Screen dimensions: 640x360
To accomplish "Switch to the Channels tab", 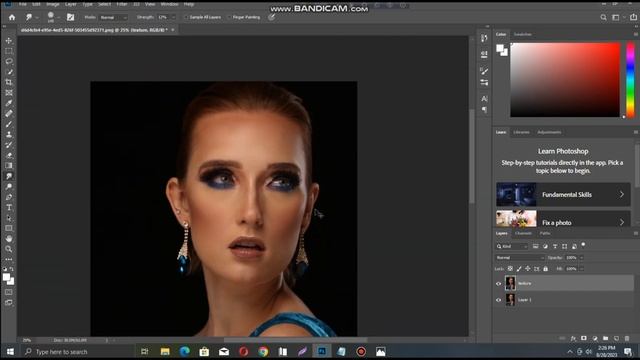I will 523,233.
